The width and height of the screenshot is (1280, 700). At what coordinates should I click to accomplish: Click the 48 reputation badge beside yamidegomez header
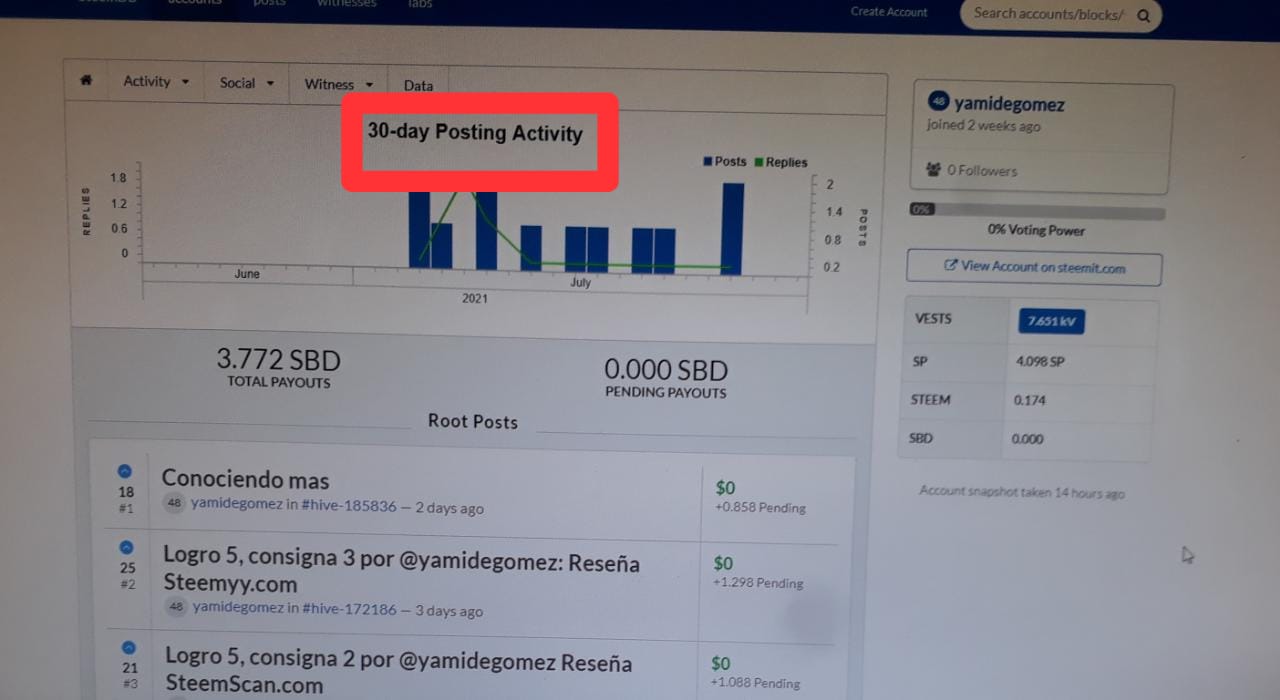(938, 101)
